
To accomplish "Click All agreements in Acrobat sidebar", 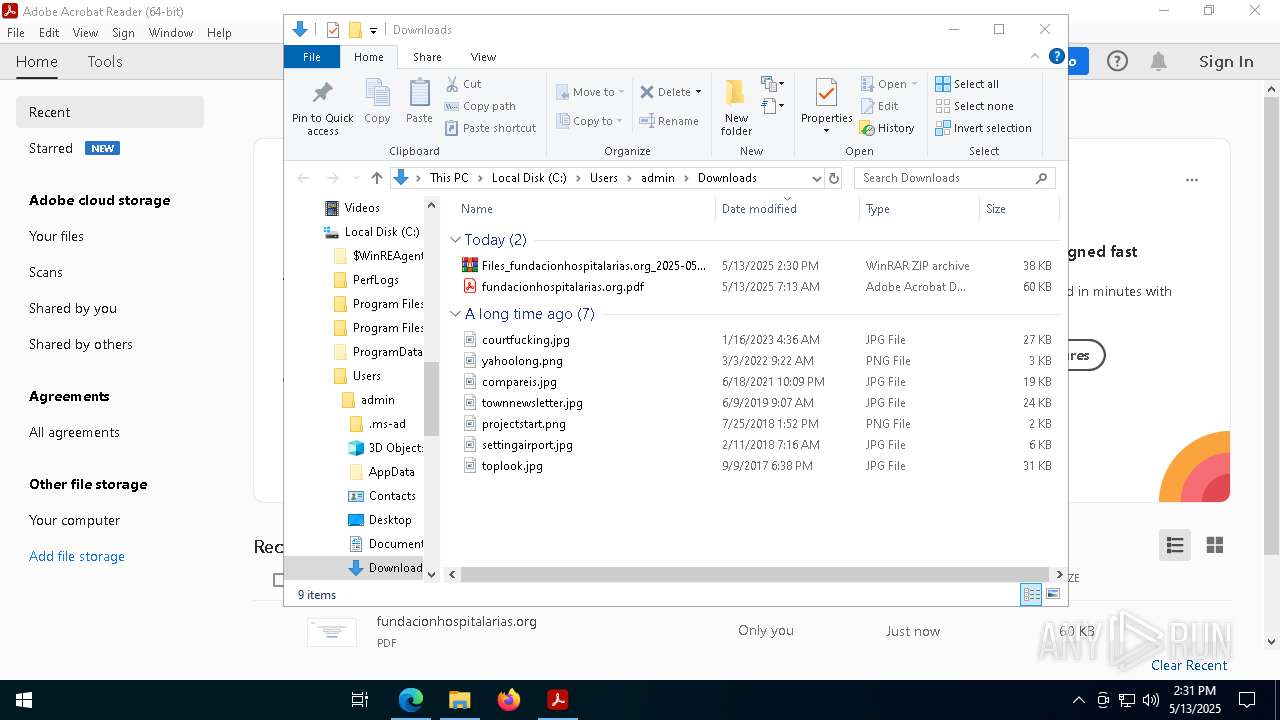I will click(74, 432).
